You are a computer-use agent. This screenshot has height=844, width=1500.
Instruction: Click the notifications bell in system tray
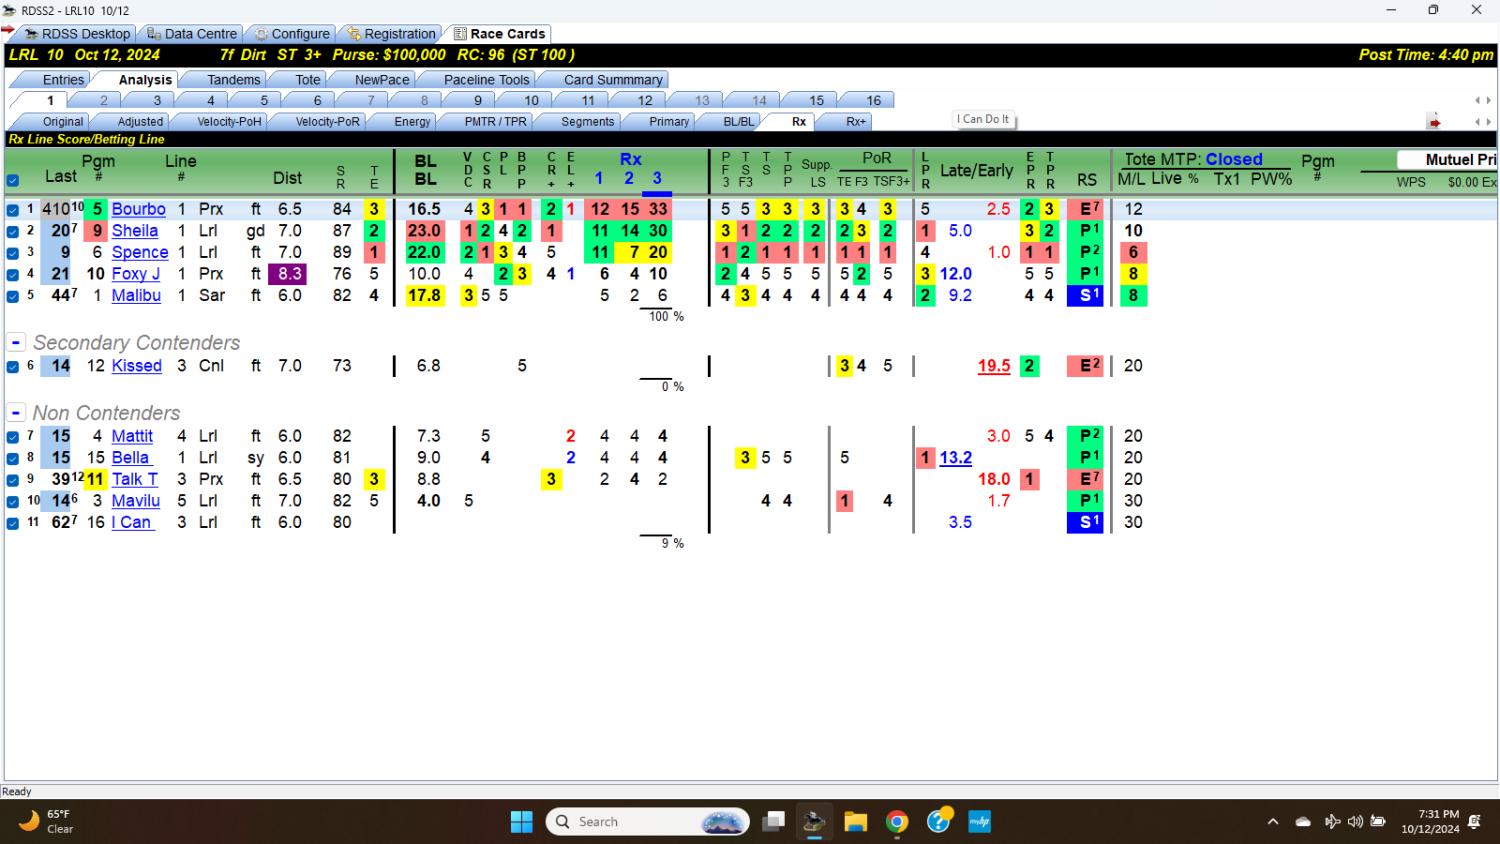[1474, 822]
